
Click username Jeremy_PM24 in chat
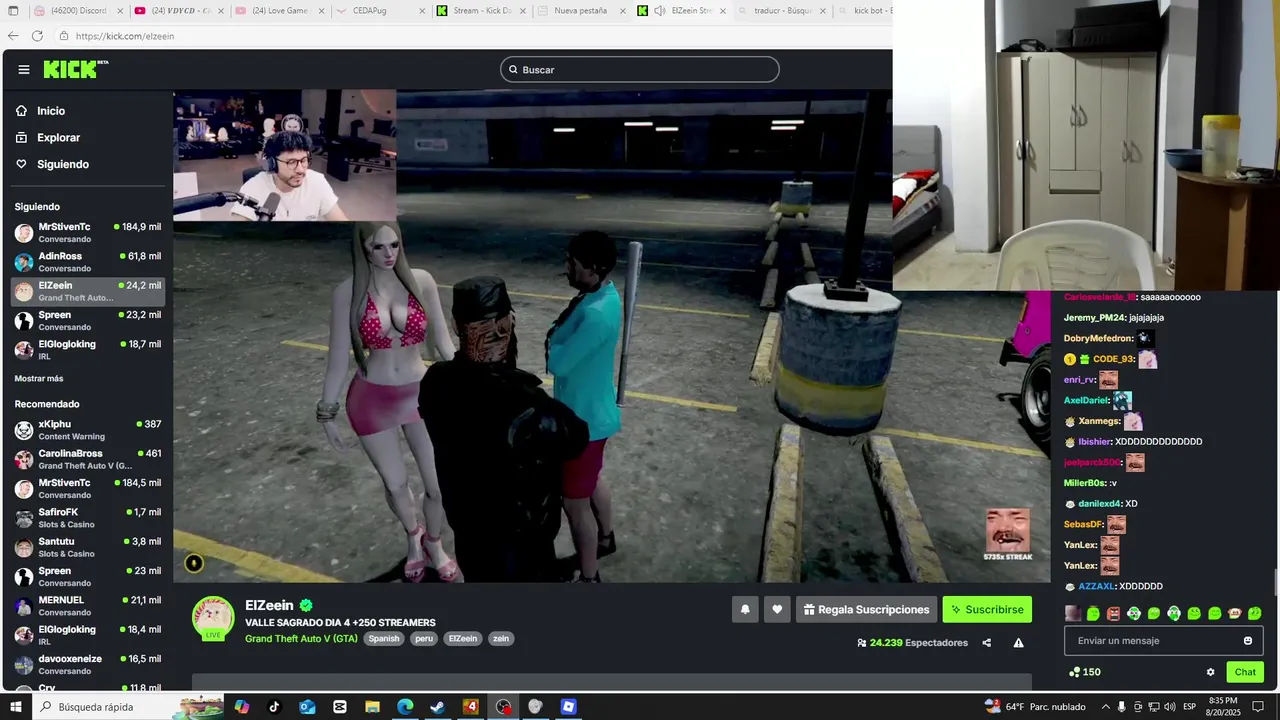point(1095,317)
